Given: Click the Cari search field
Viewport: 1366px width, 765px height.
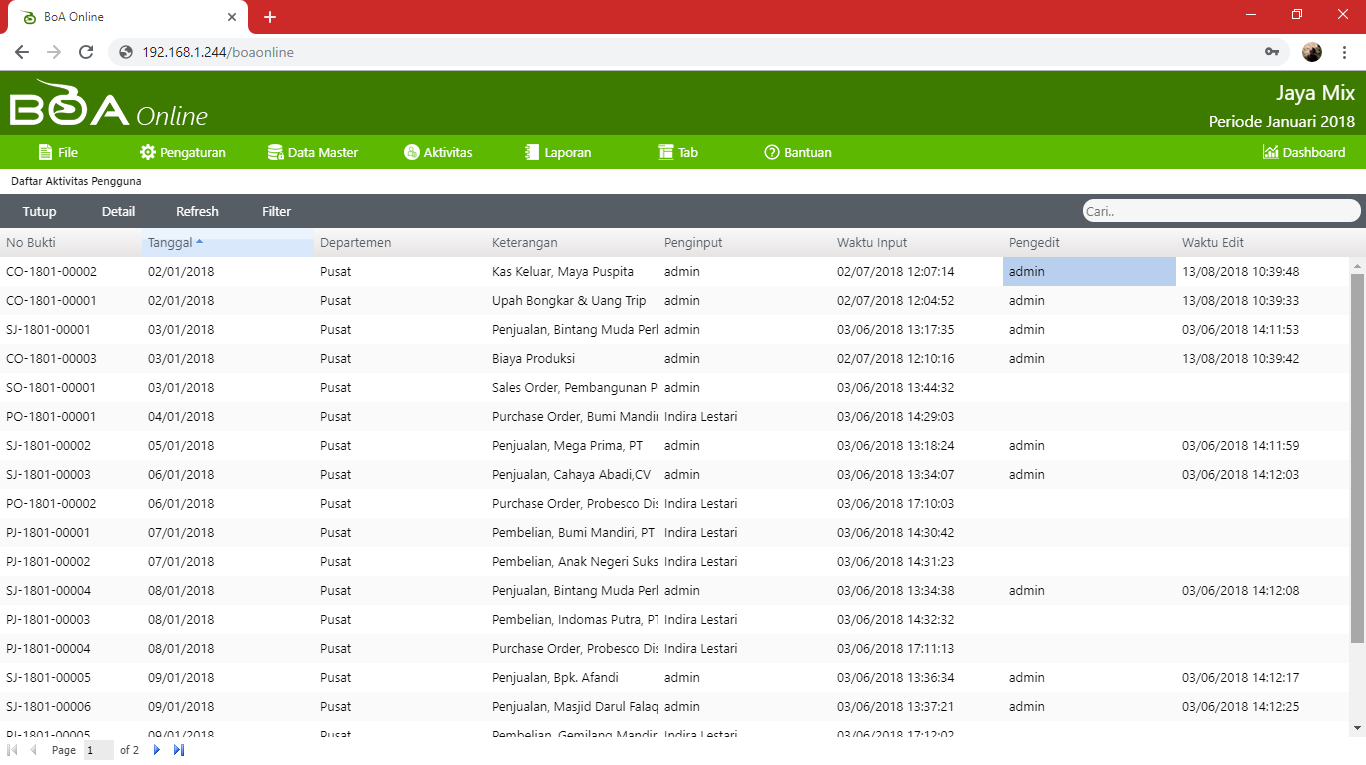Looking at the screenshot, I should (x=1220, y=211).
